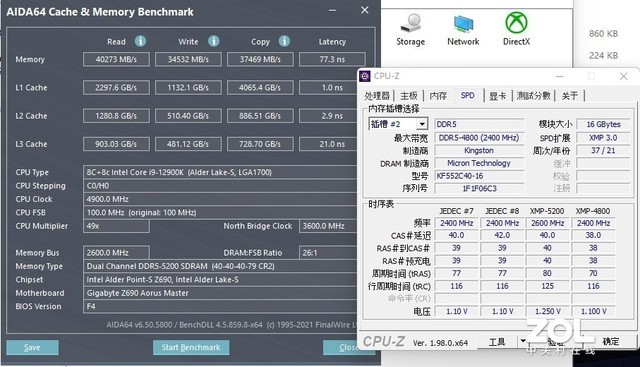Click Memory Write value 34532 MB/s
This screenshot has height=367, width=640.
pyautogui.click(x=188, y=59)
